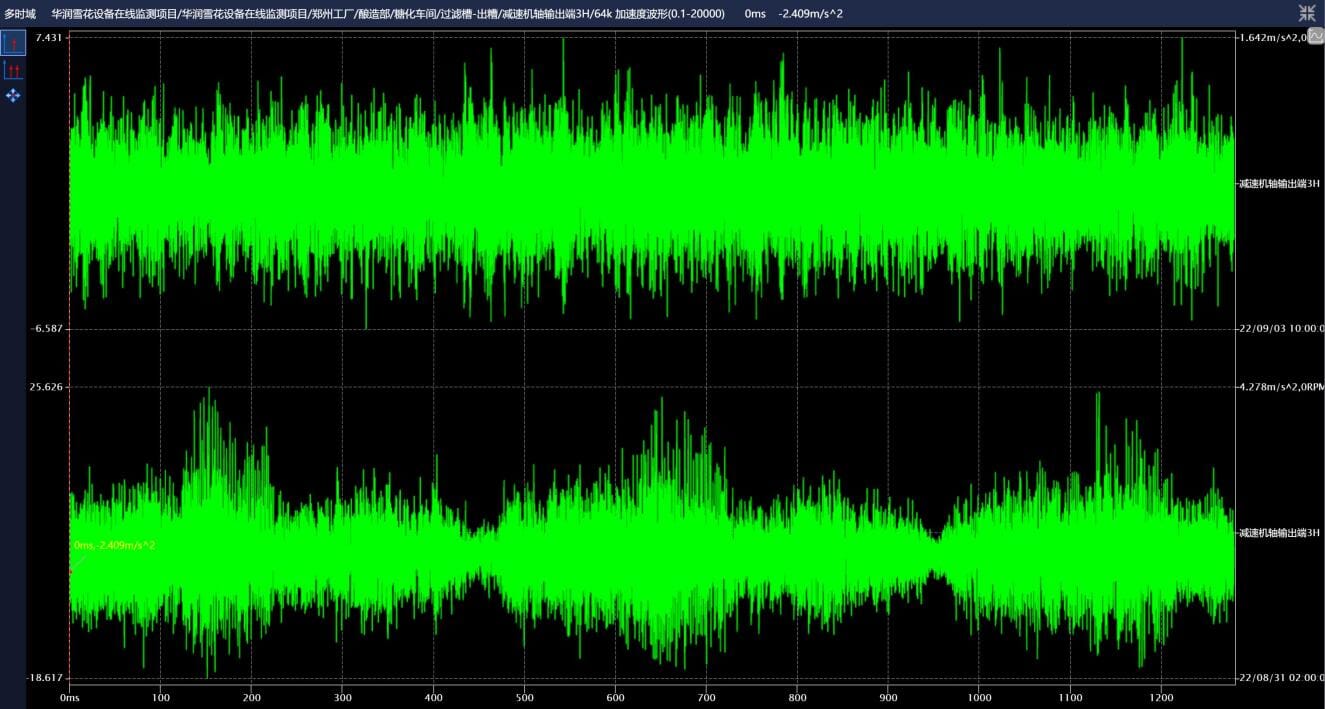Activate the double cursor tool icon
This screenshot has width=1325, height=709.
pyautogui.click(x=13, y=69)
